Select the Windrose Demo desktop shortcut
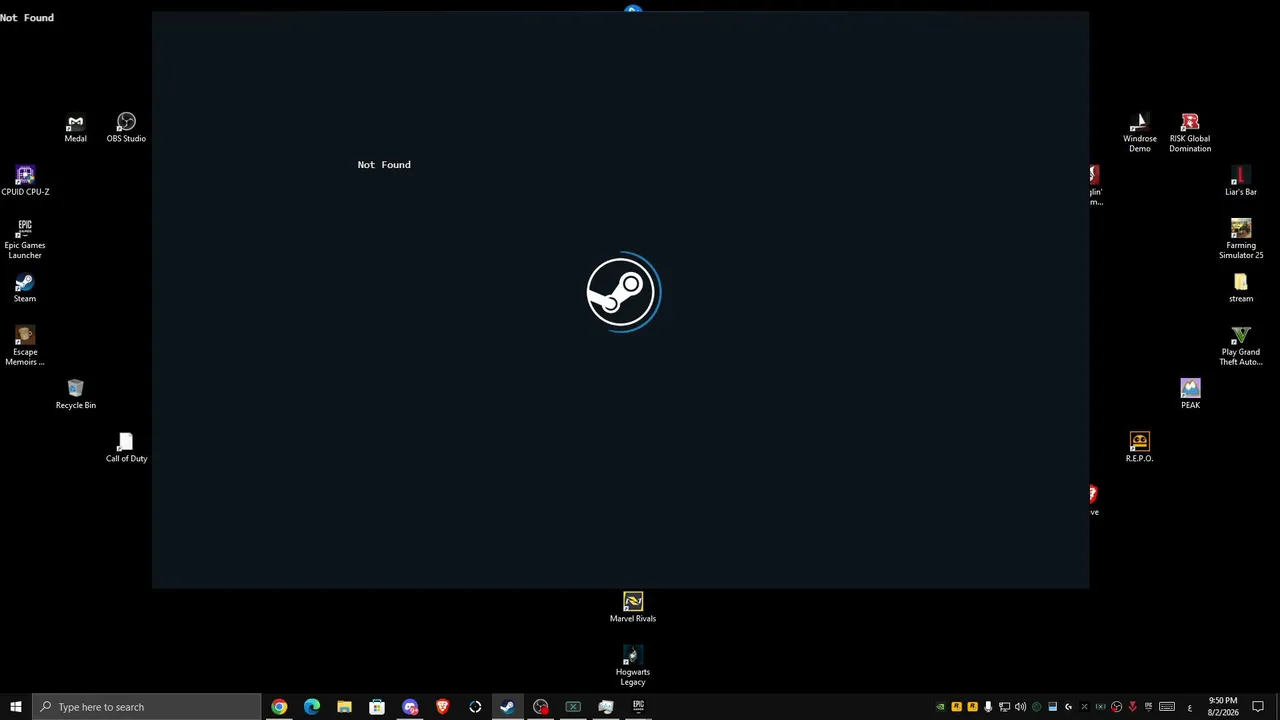 pos(1139,133)
